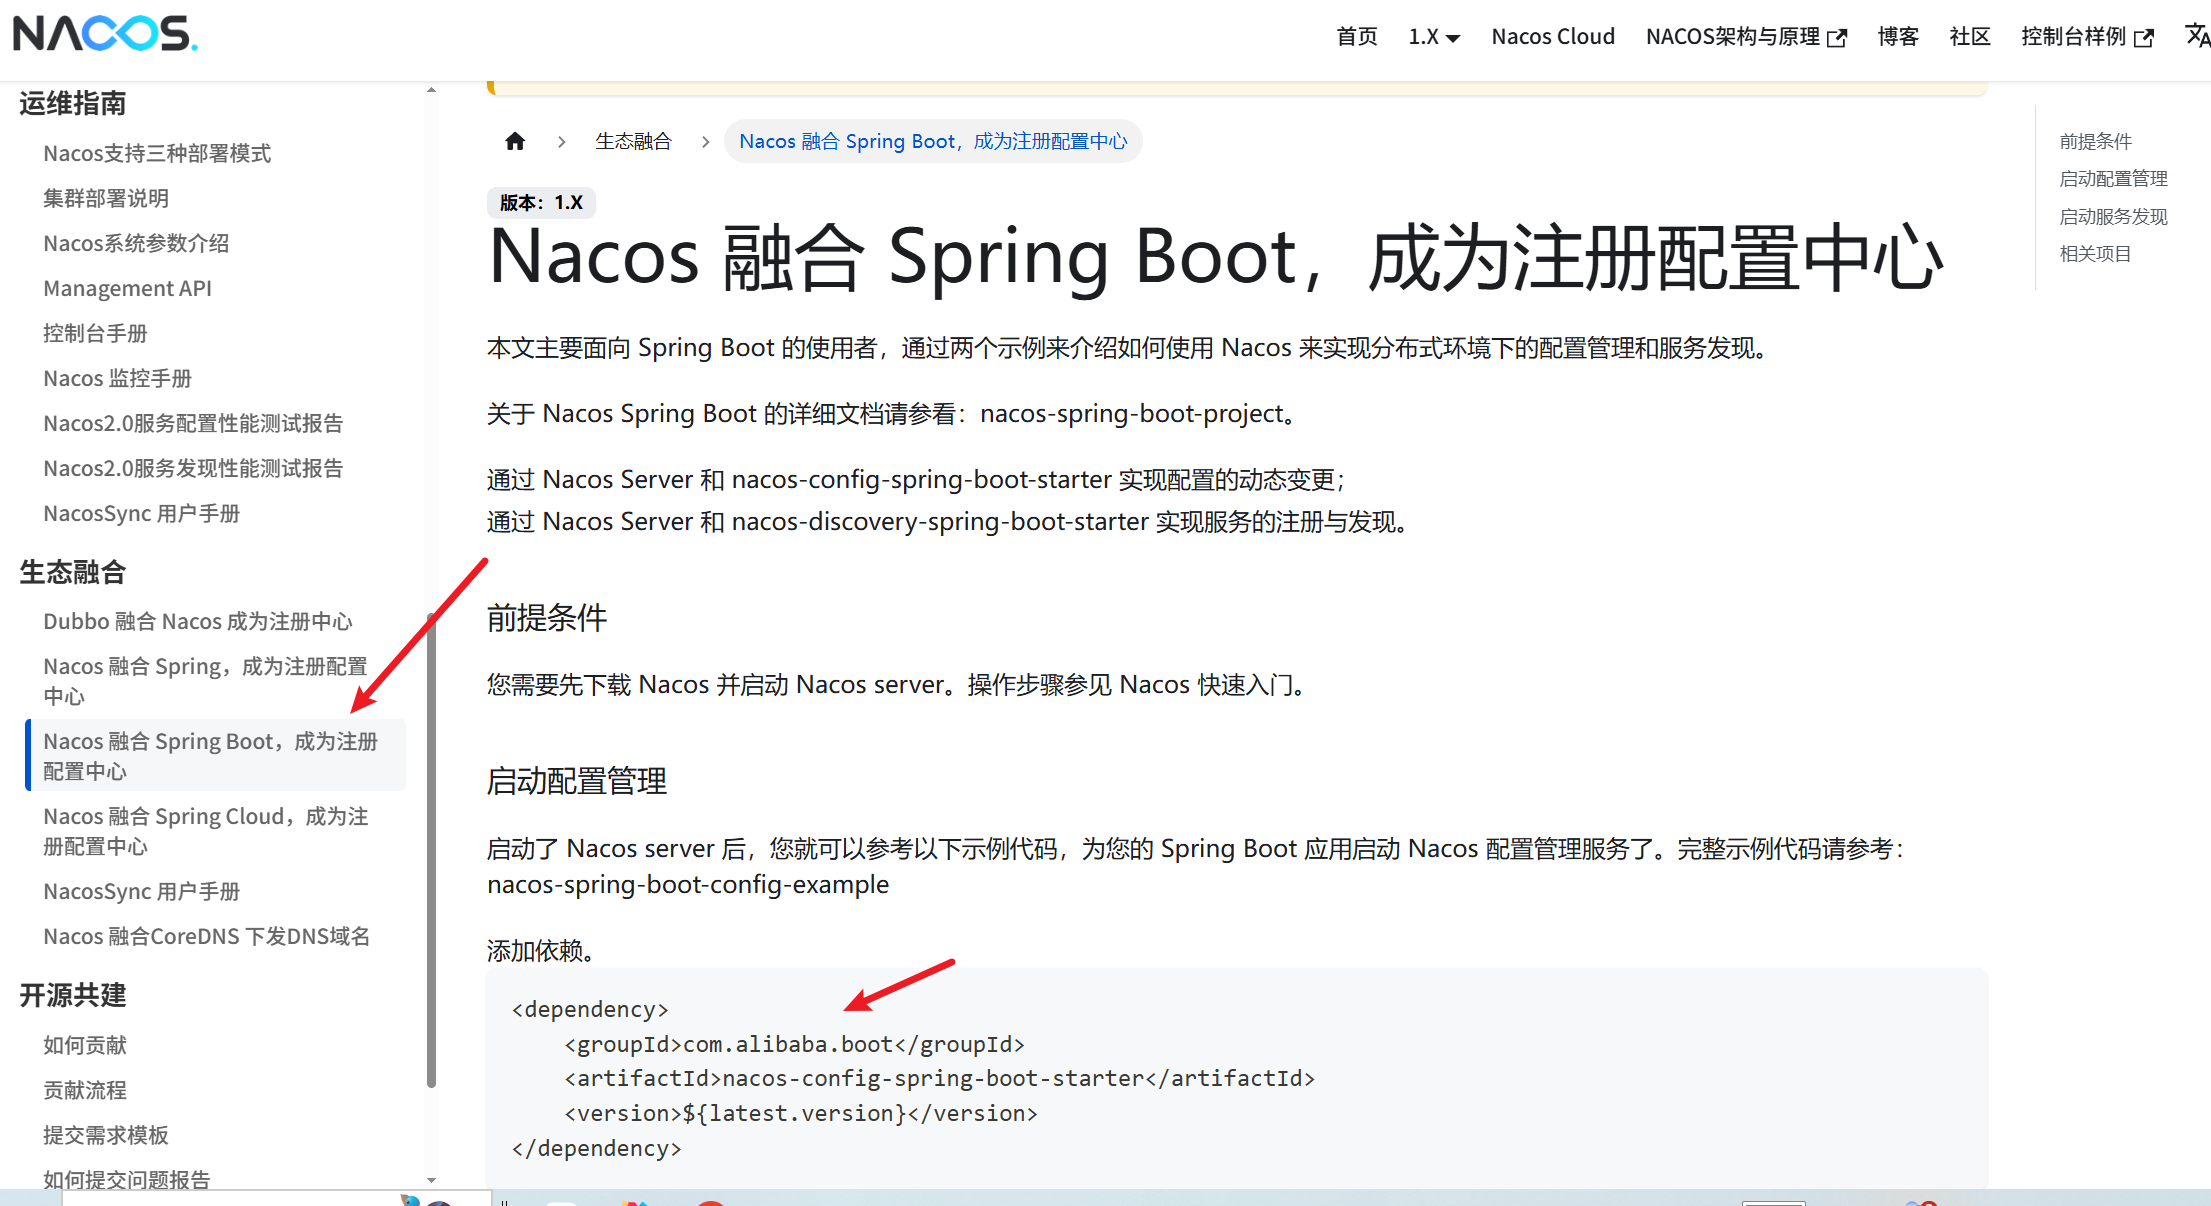
Task: Open Dubbo 融合 Nacos 成为注册中心 page
Action: (198, 621)
